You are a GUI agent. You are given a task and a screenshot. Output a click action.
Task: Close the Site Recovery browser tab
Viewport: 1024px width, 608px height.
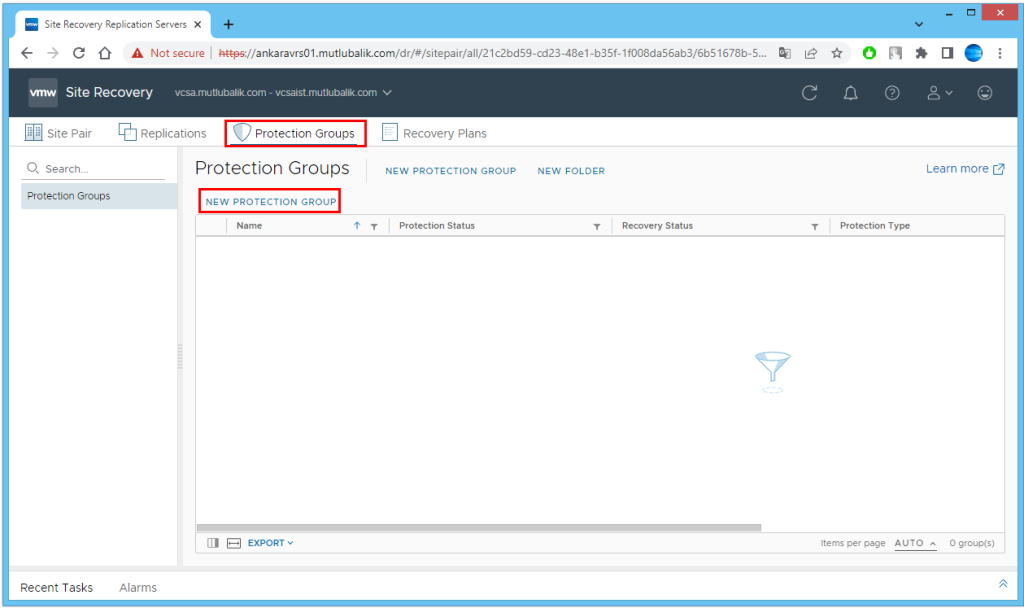(x=197, y=24)
